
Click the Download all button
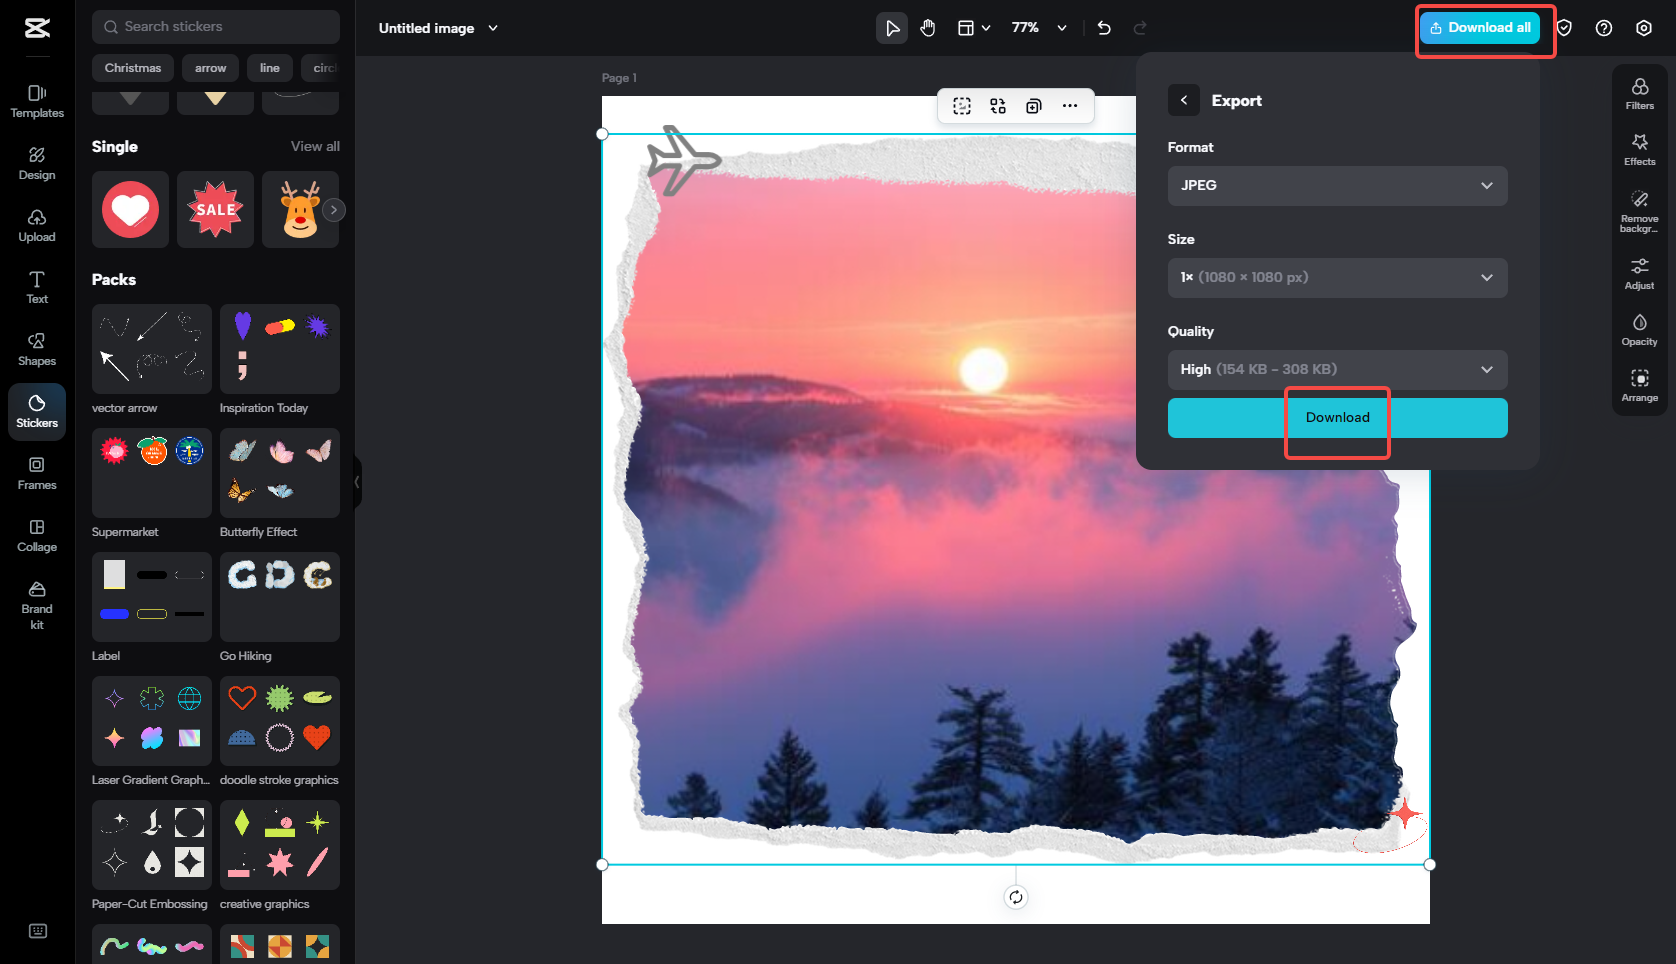1480,27
